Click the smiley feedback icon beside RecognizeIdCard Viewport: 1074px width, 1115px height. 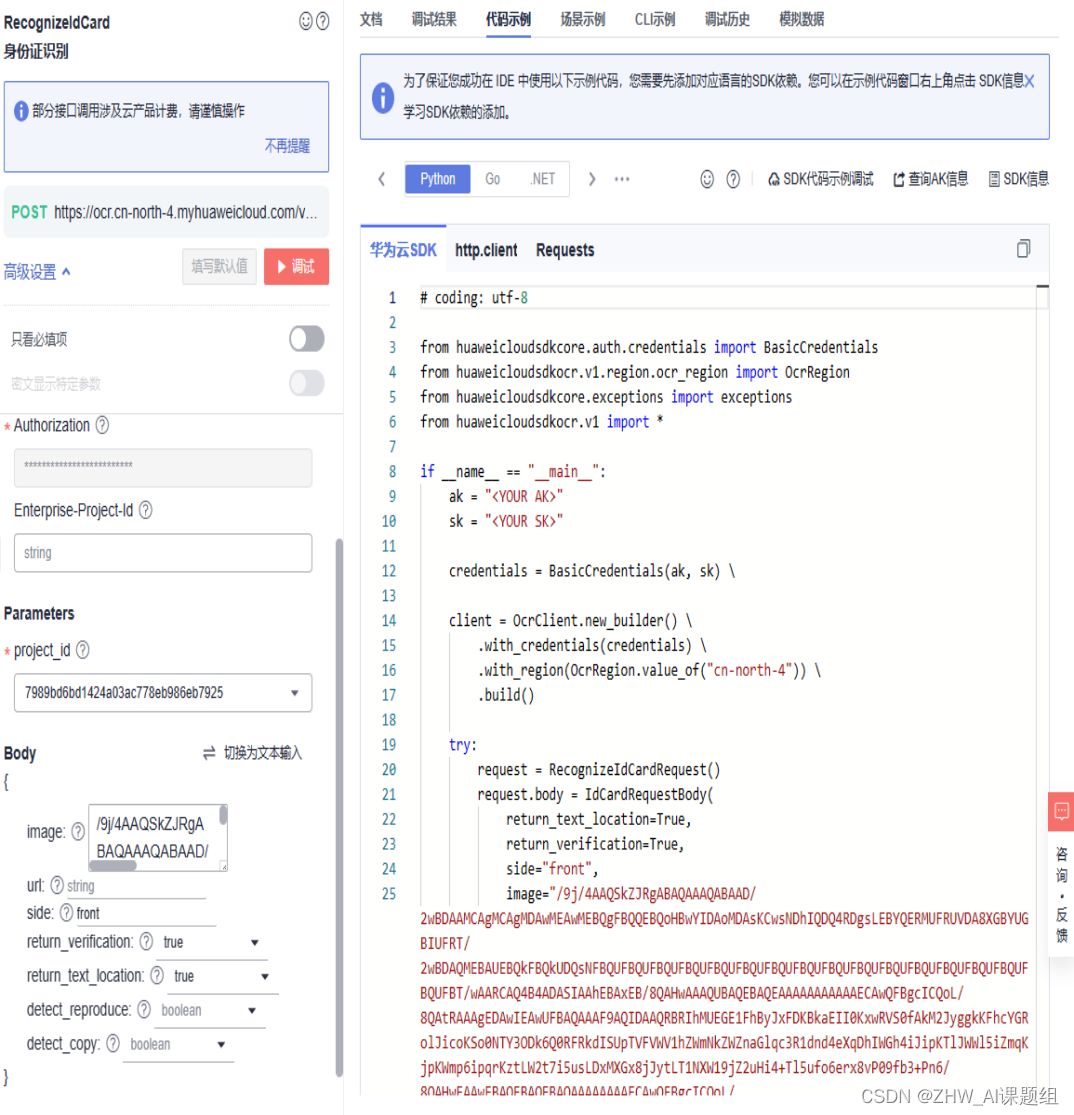coord(306,21)
